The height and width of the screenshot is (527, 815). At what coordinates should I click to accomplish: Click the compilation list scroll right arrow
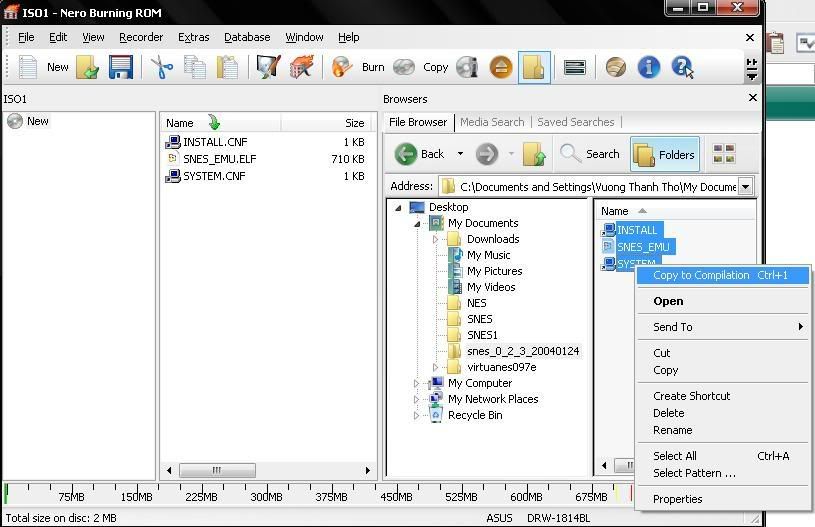pos(368,470)
